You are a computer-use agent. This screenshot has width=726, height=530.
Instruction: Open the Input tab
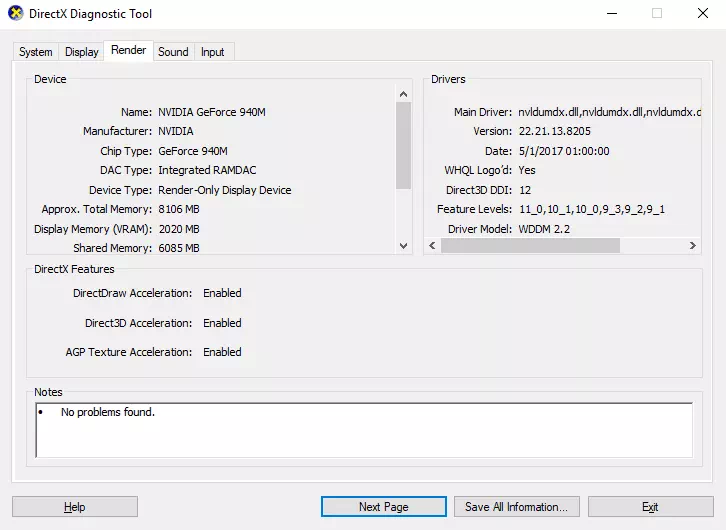[x=213, y=52]
